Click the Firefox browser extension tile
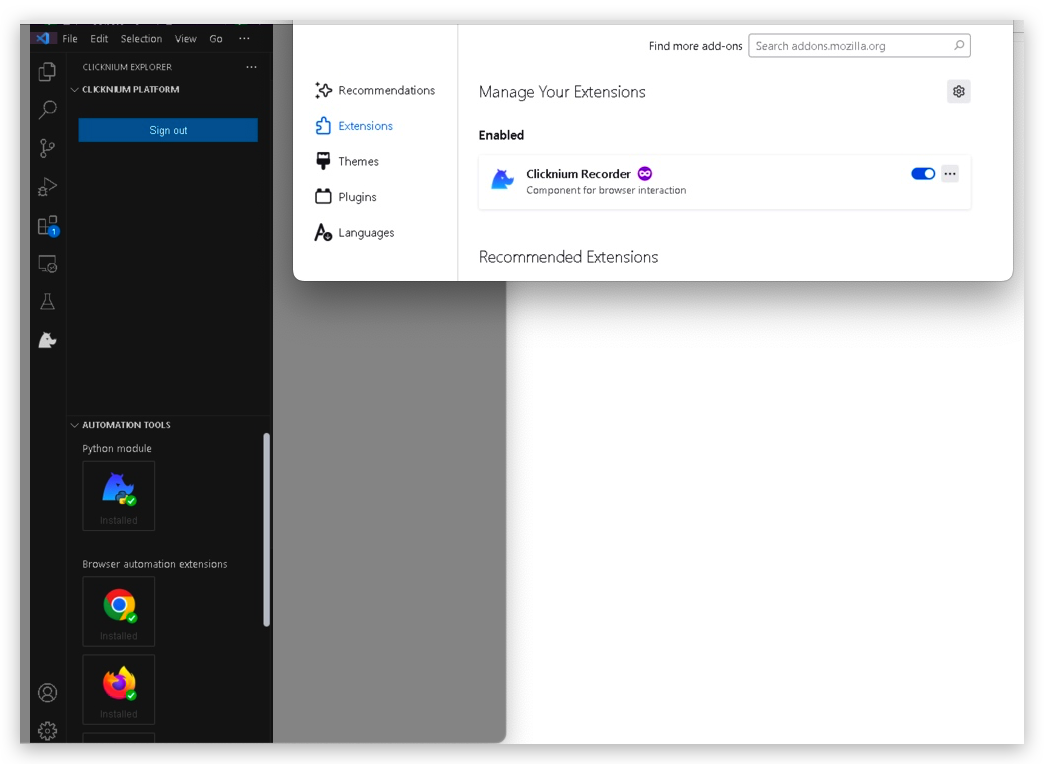Screen dimensions: 1044x764 119,689
